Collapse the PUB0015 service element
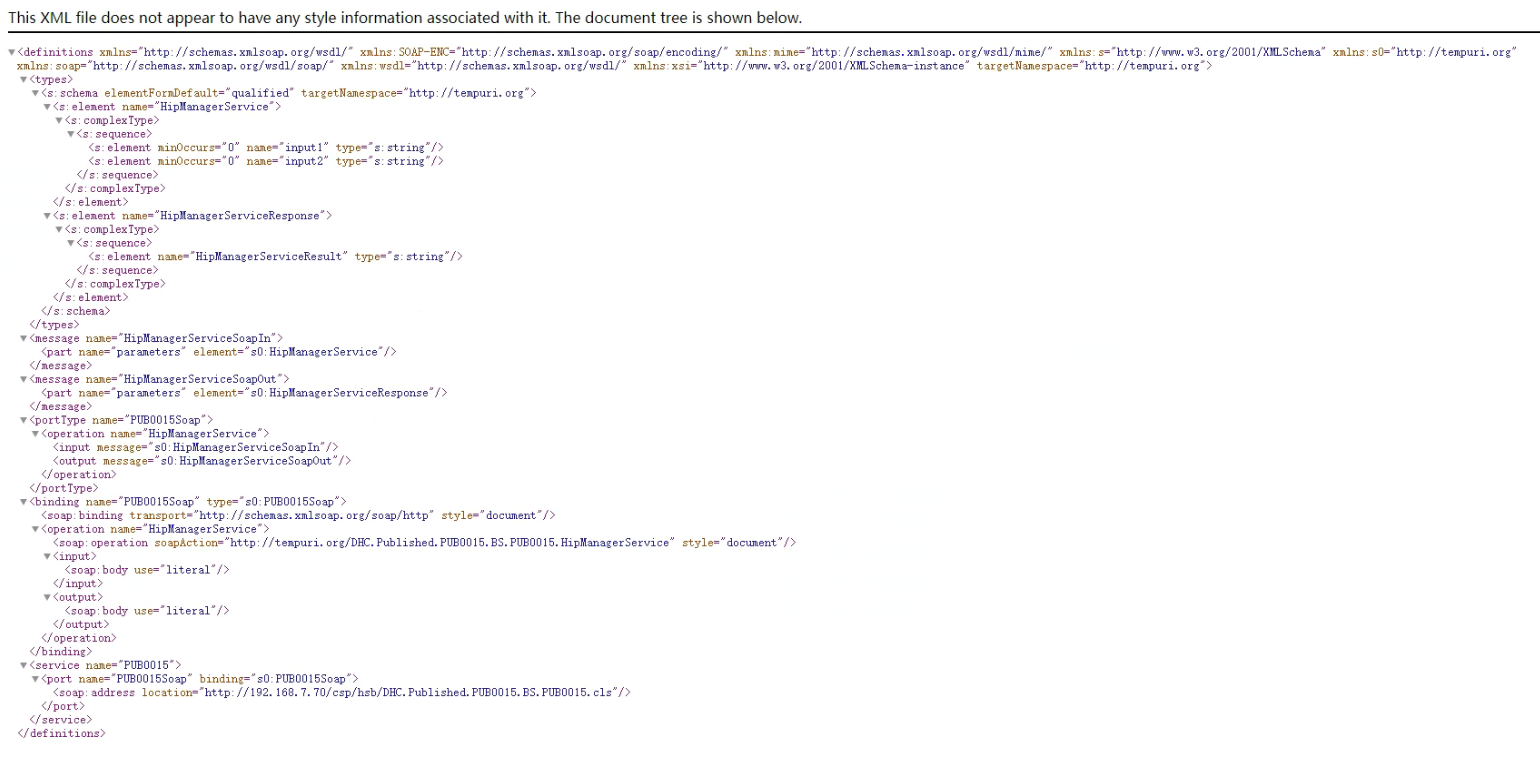This screenshot has height=760, width=1540. click(x=22, y=665)
